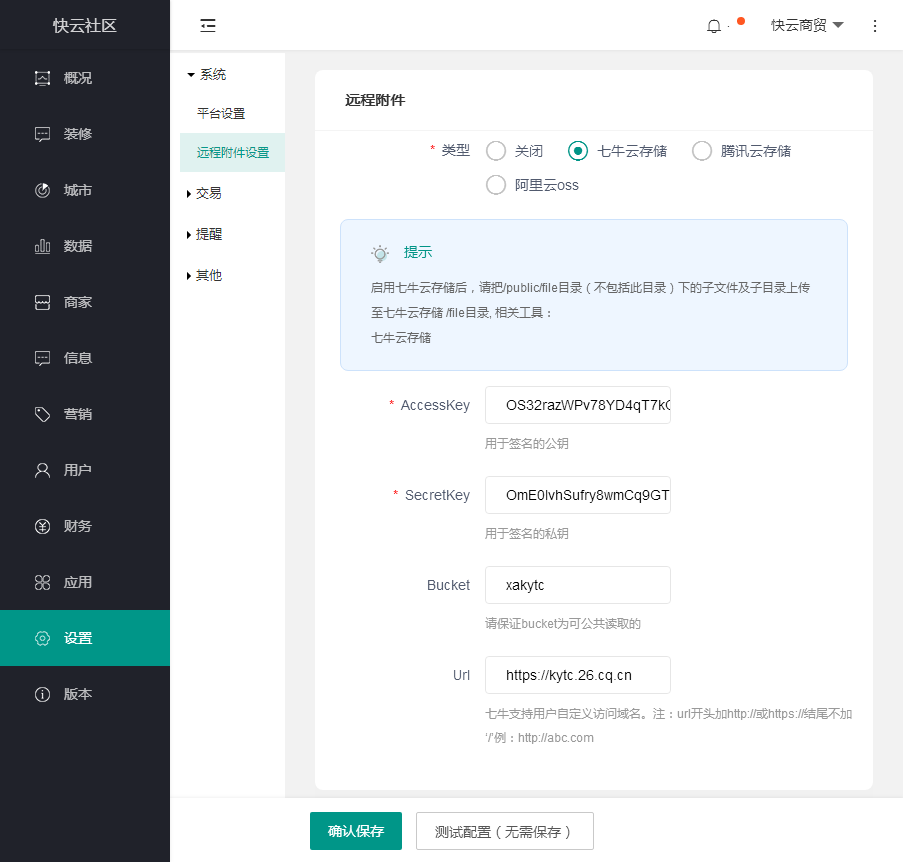Collapse the 系统 settings group
Viewport: 903px width, 862px height.
pyautogui.click(x=208, y=74)
